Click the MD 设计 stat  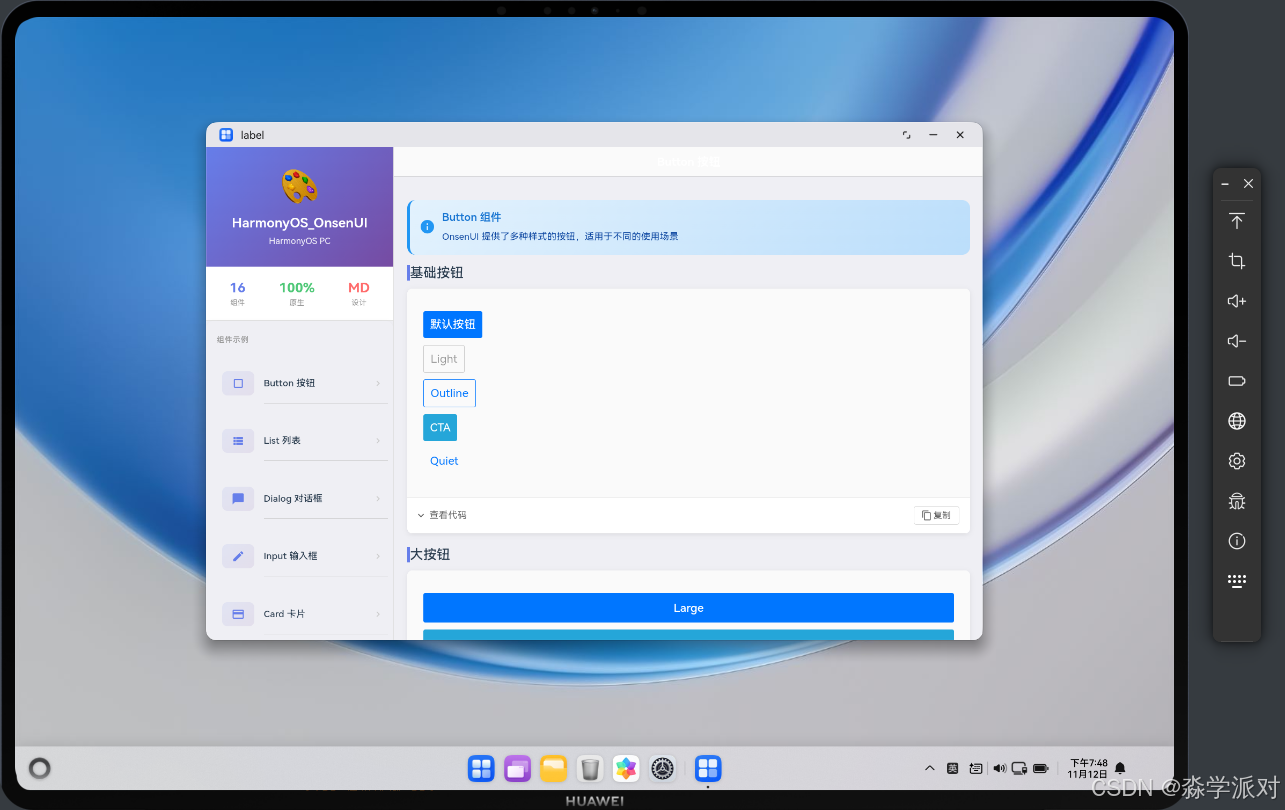click(x=359, y=293)
